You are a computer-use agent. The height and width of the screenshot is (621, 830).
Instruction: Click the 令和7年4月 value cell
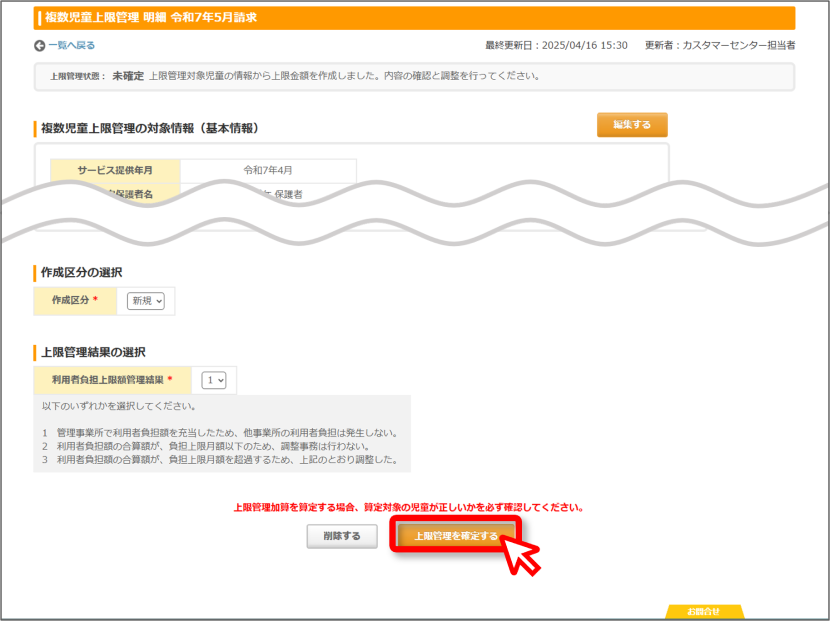(x=268, y=170)
